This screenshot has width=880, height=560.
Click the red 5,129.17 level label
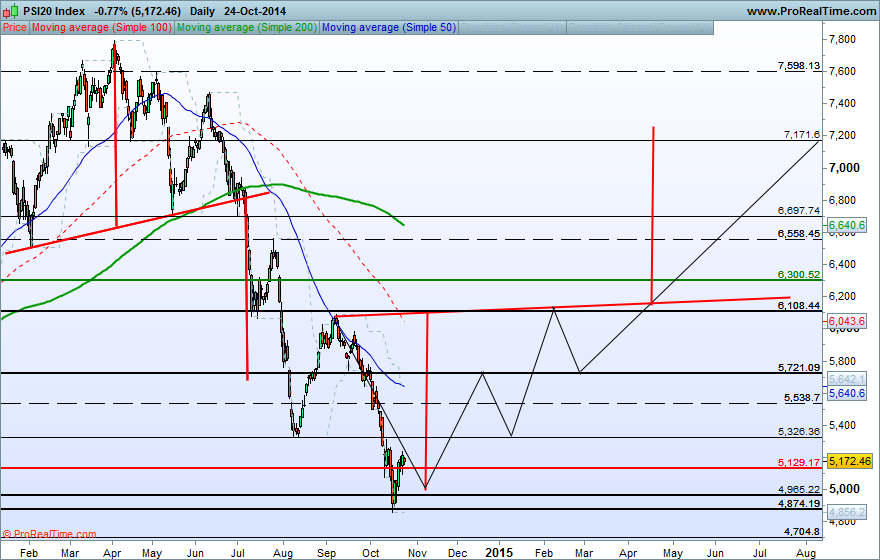pos(799,462)
